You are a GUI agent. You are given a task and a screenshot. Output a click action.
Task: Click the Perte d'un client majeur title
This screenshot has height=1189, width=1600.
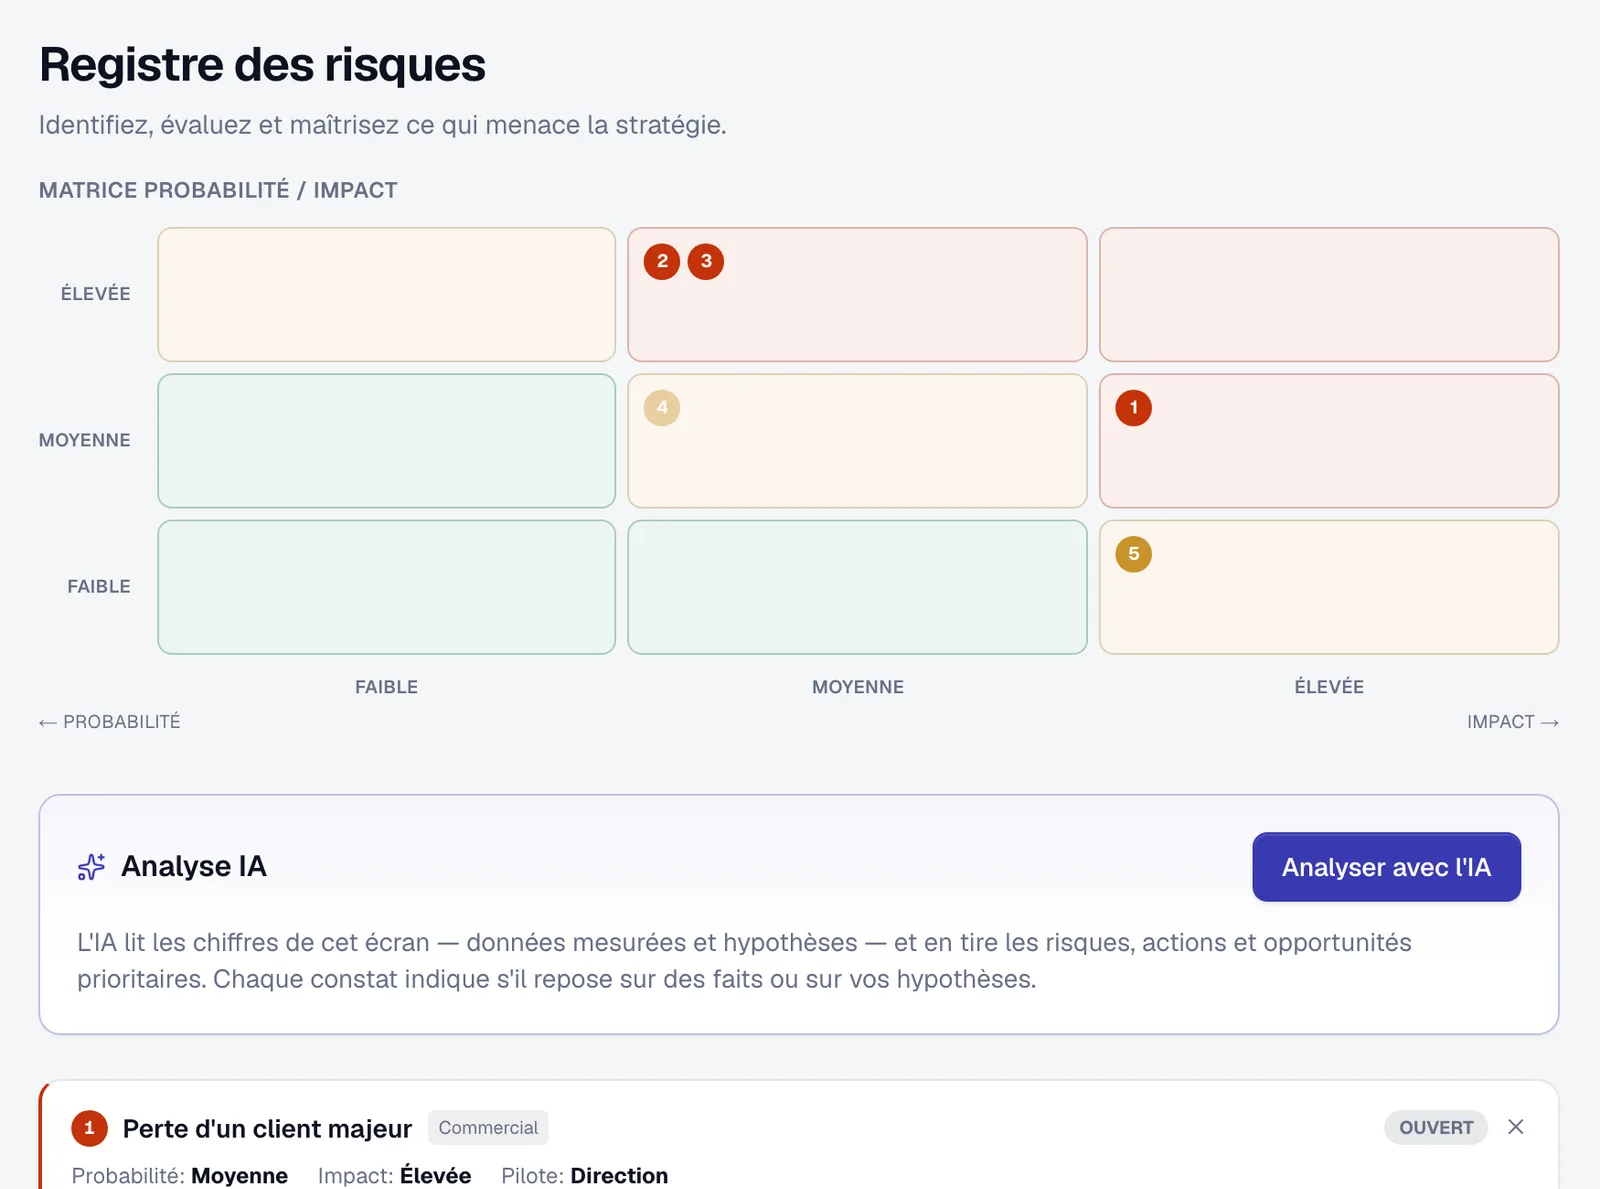pyautogui.click(x=267, y=1128)
